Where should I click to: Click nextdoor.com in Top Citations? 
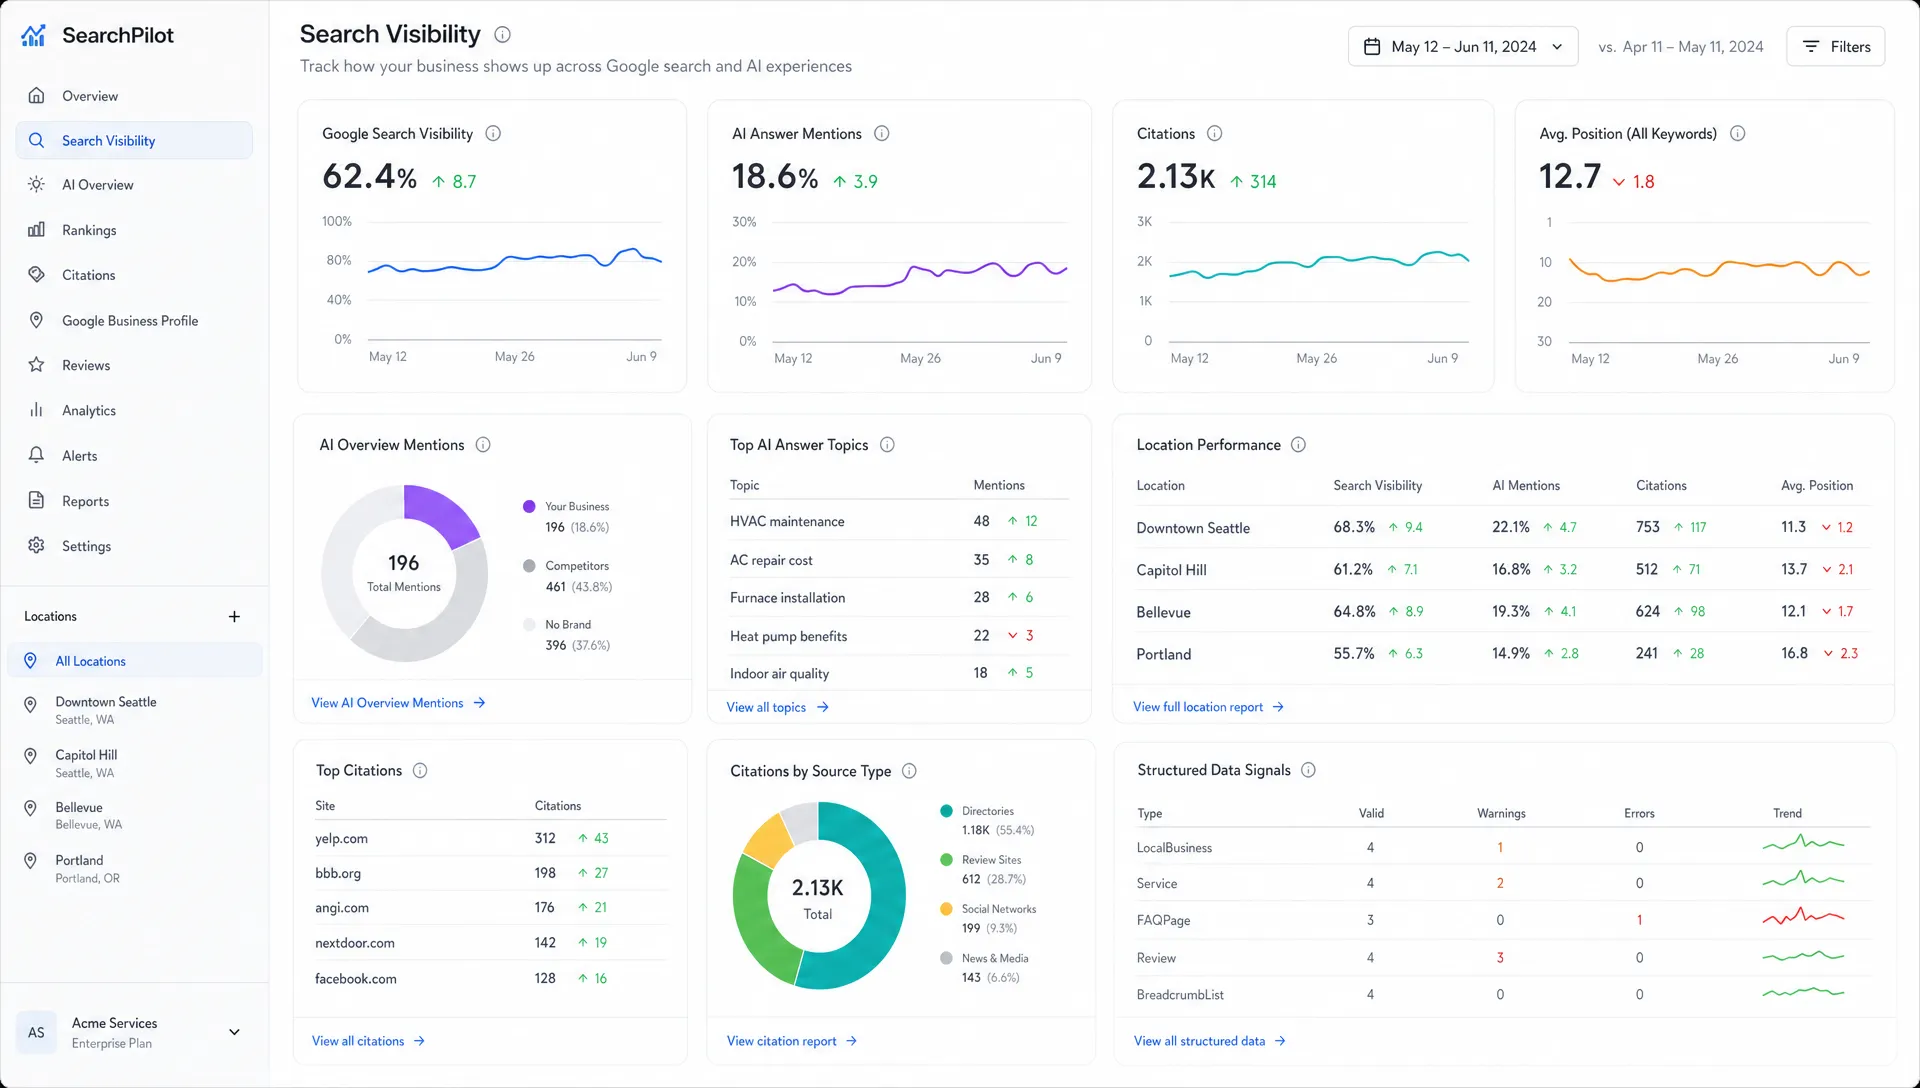(x=354, y=943)
